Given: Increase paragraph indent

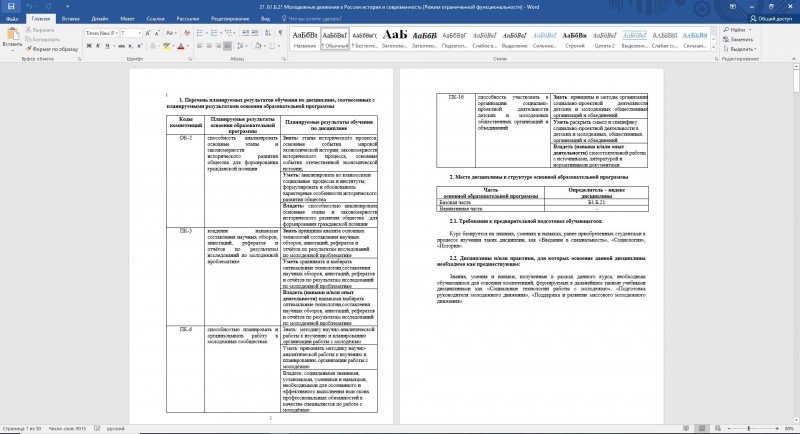Looking at the screenshot, I should pos(255,33).
